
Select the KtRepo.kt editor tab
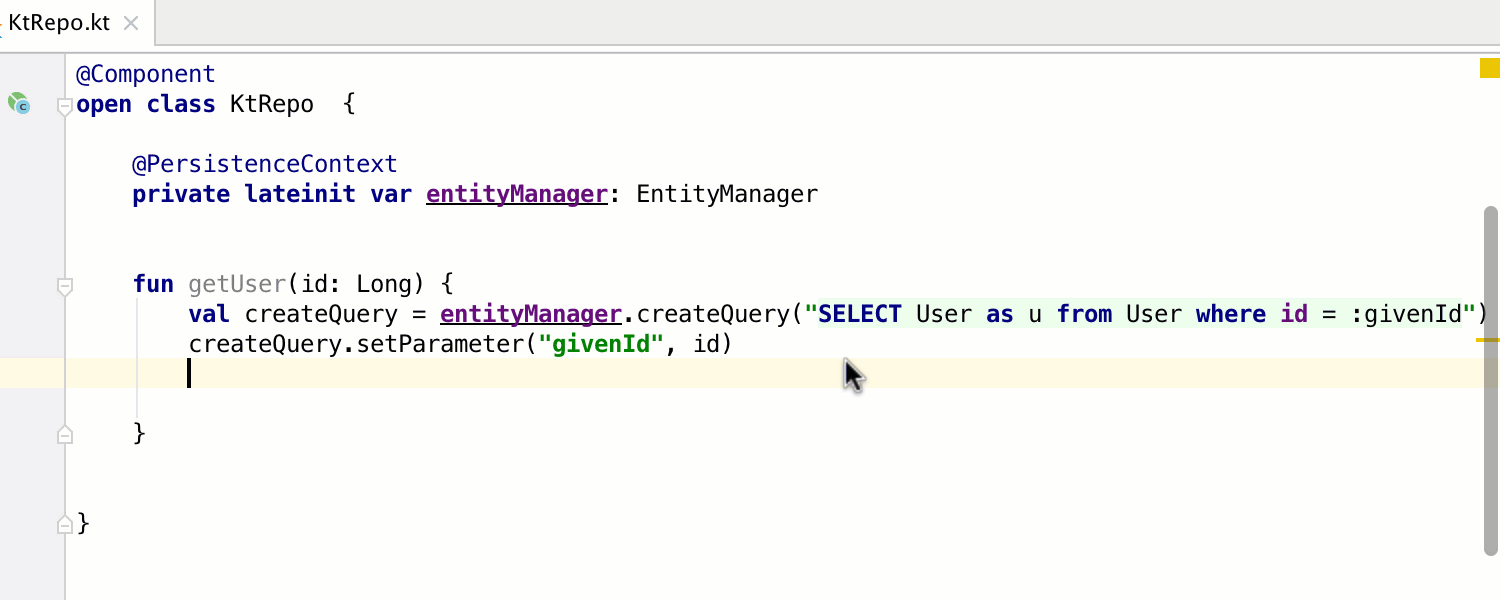click(x=60, y=22)
